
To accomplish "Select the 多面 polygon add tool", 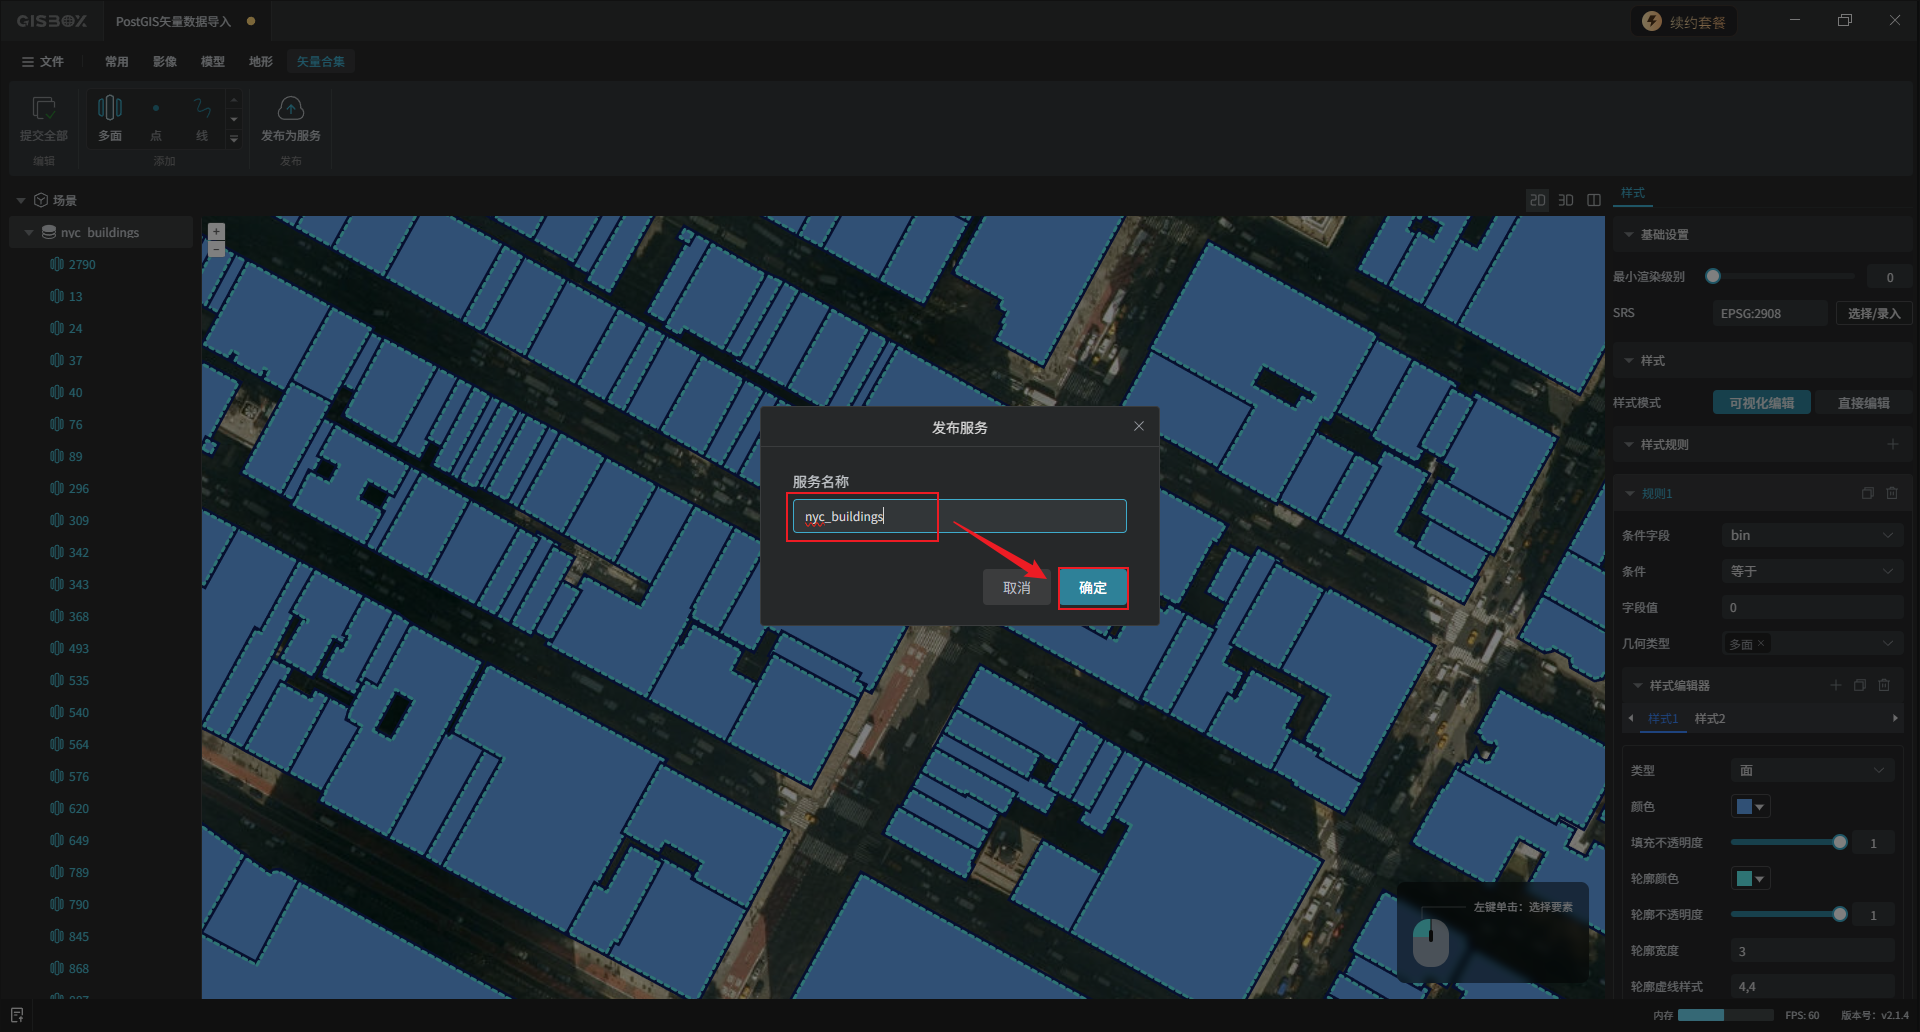I will (x=110, y=108).
